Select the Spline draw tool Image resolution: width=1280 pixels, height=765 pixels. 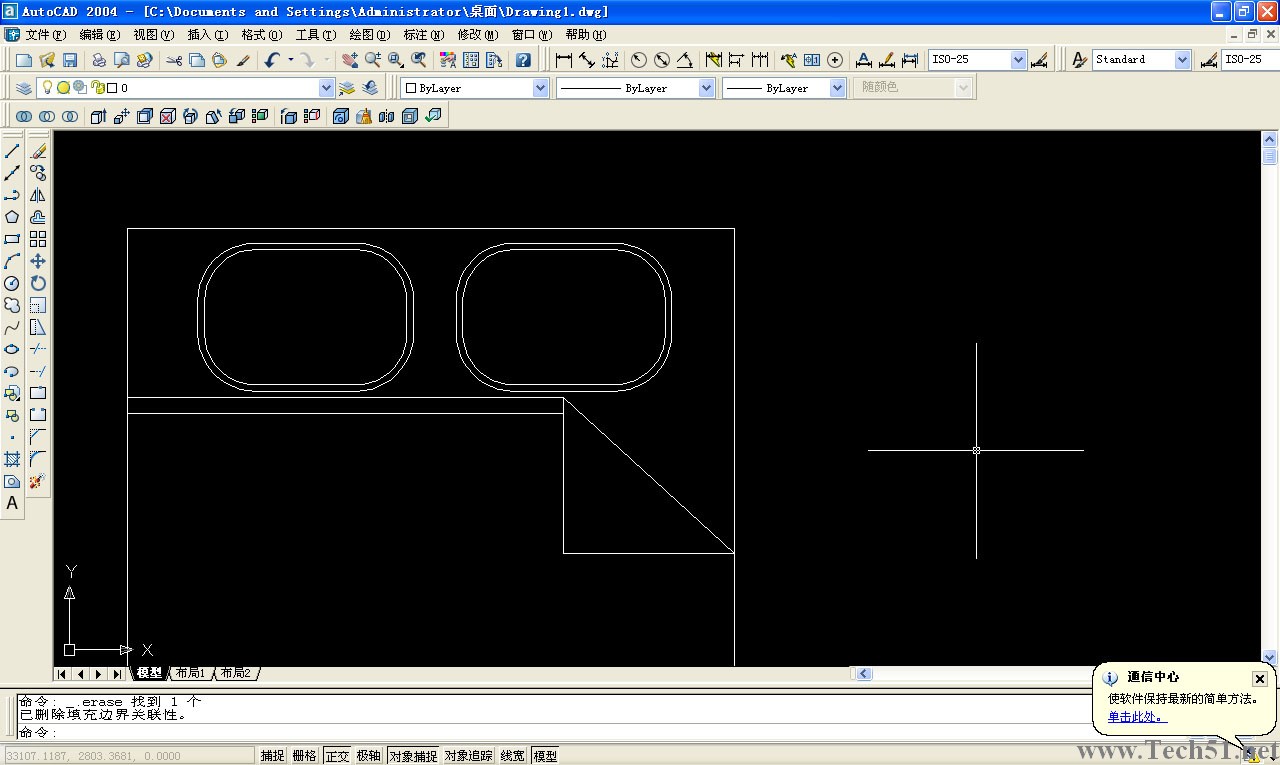click(12, 327)
